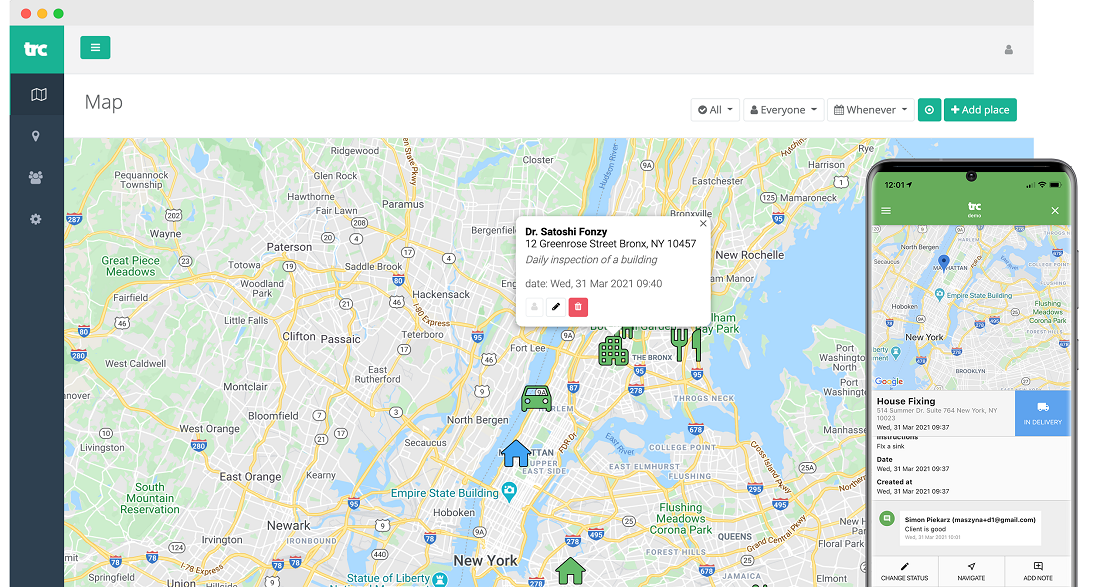
Task: Click the macOS red close window button
Action: point(26,13)
